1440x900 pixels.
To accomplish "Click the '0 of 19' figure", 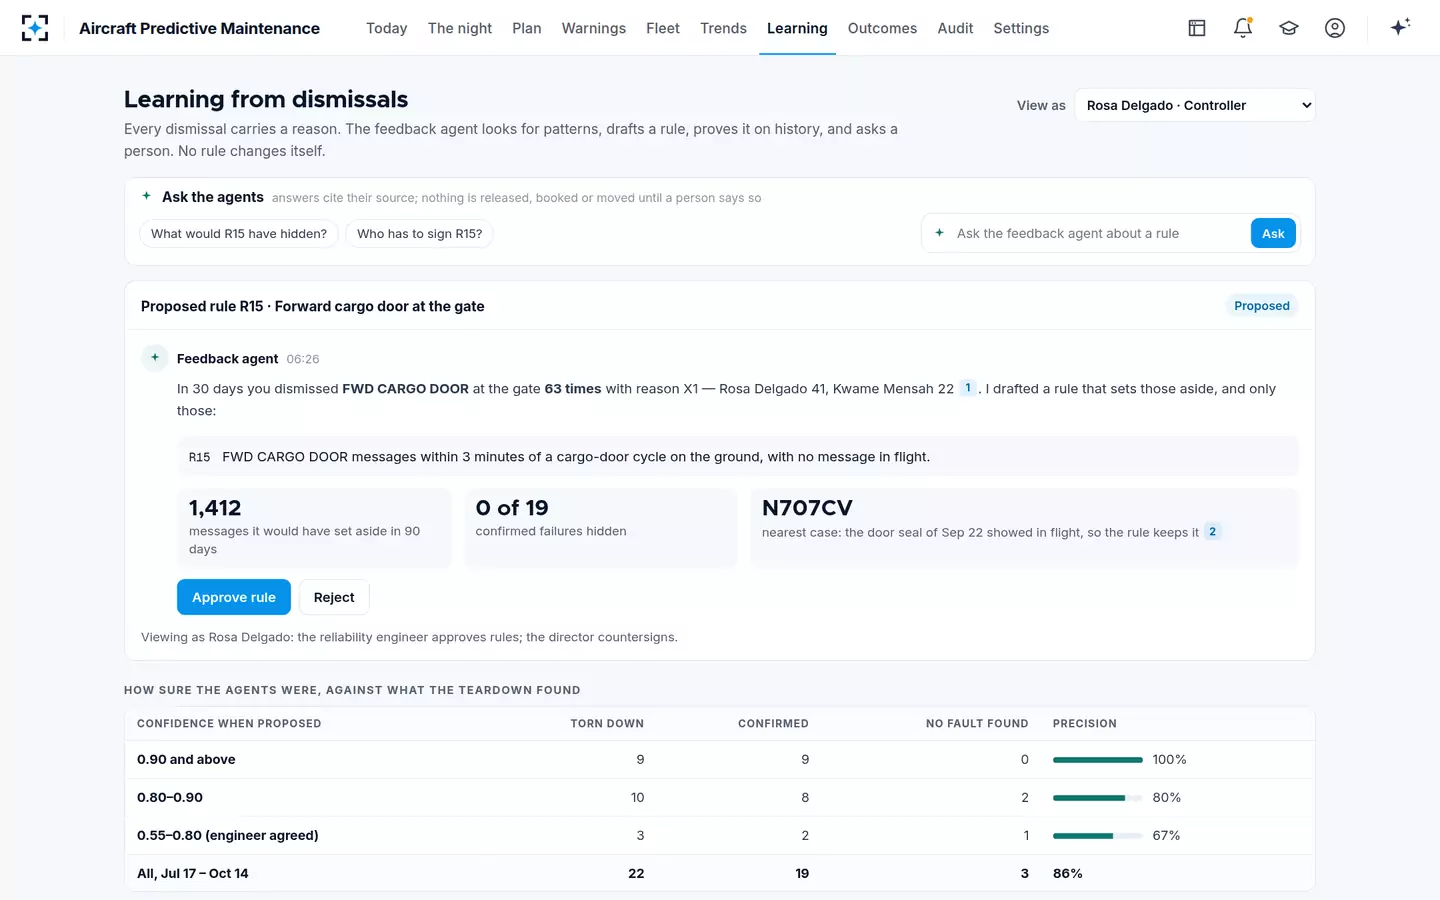I will point(512,508).
